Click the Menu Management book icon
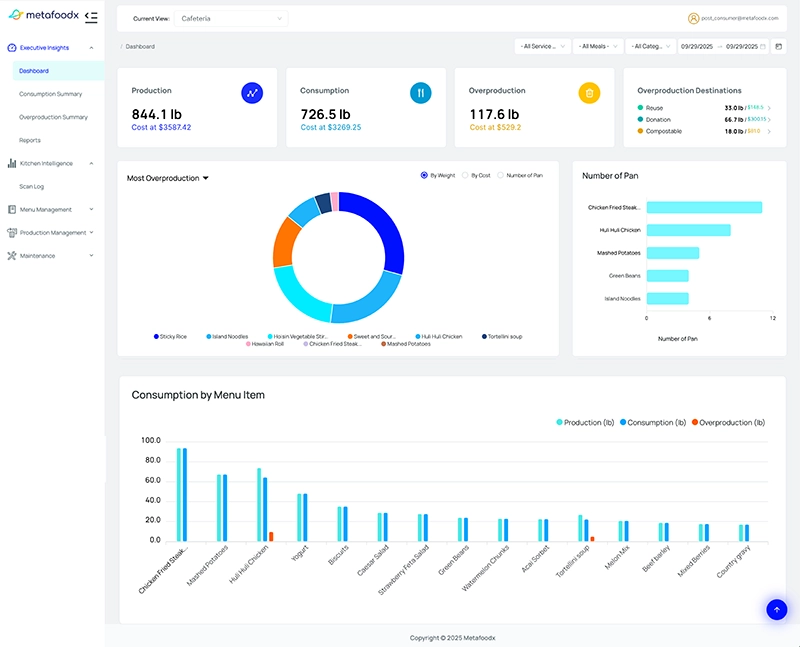This screenshot has width=800, height=647. 12,209
